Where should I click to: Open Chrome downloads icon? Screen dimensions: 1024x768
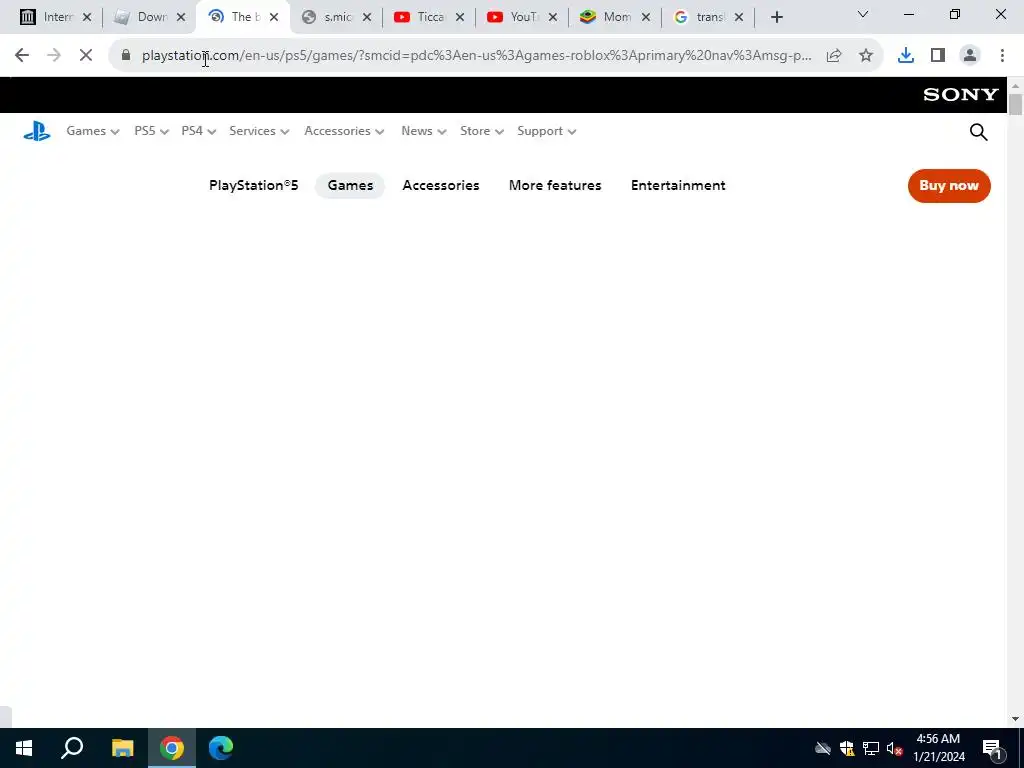906,56
